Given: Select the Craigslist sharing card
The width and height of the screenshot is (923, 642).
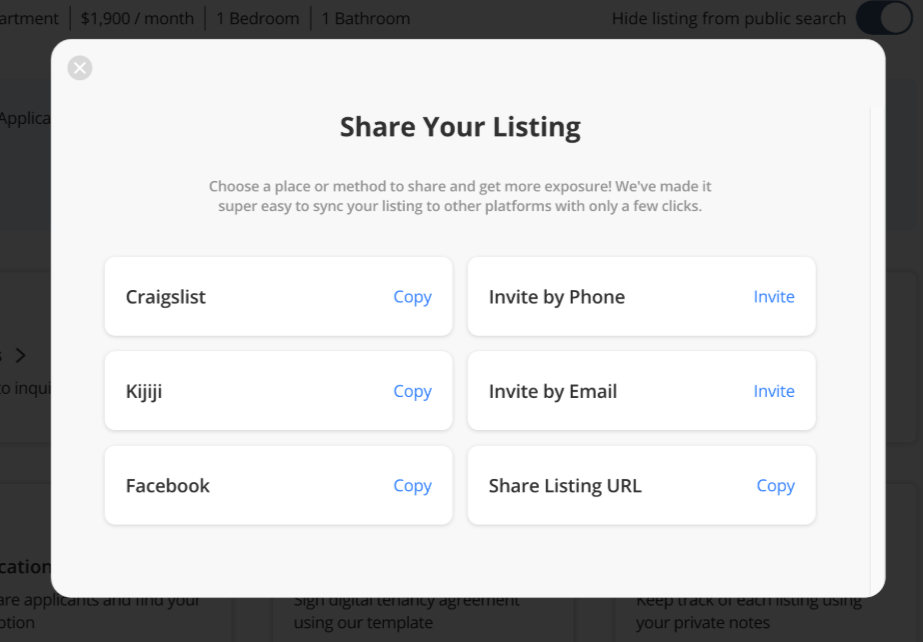Looking at the screenshot, I should point(278,297).
